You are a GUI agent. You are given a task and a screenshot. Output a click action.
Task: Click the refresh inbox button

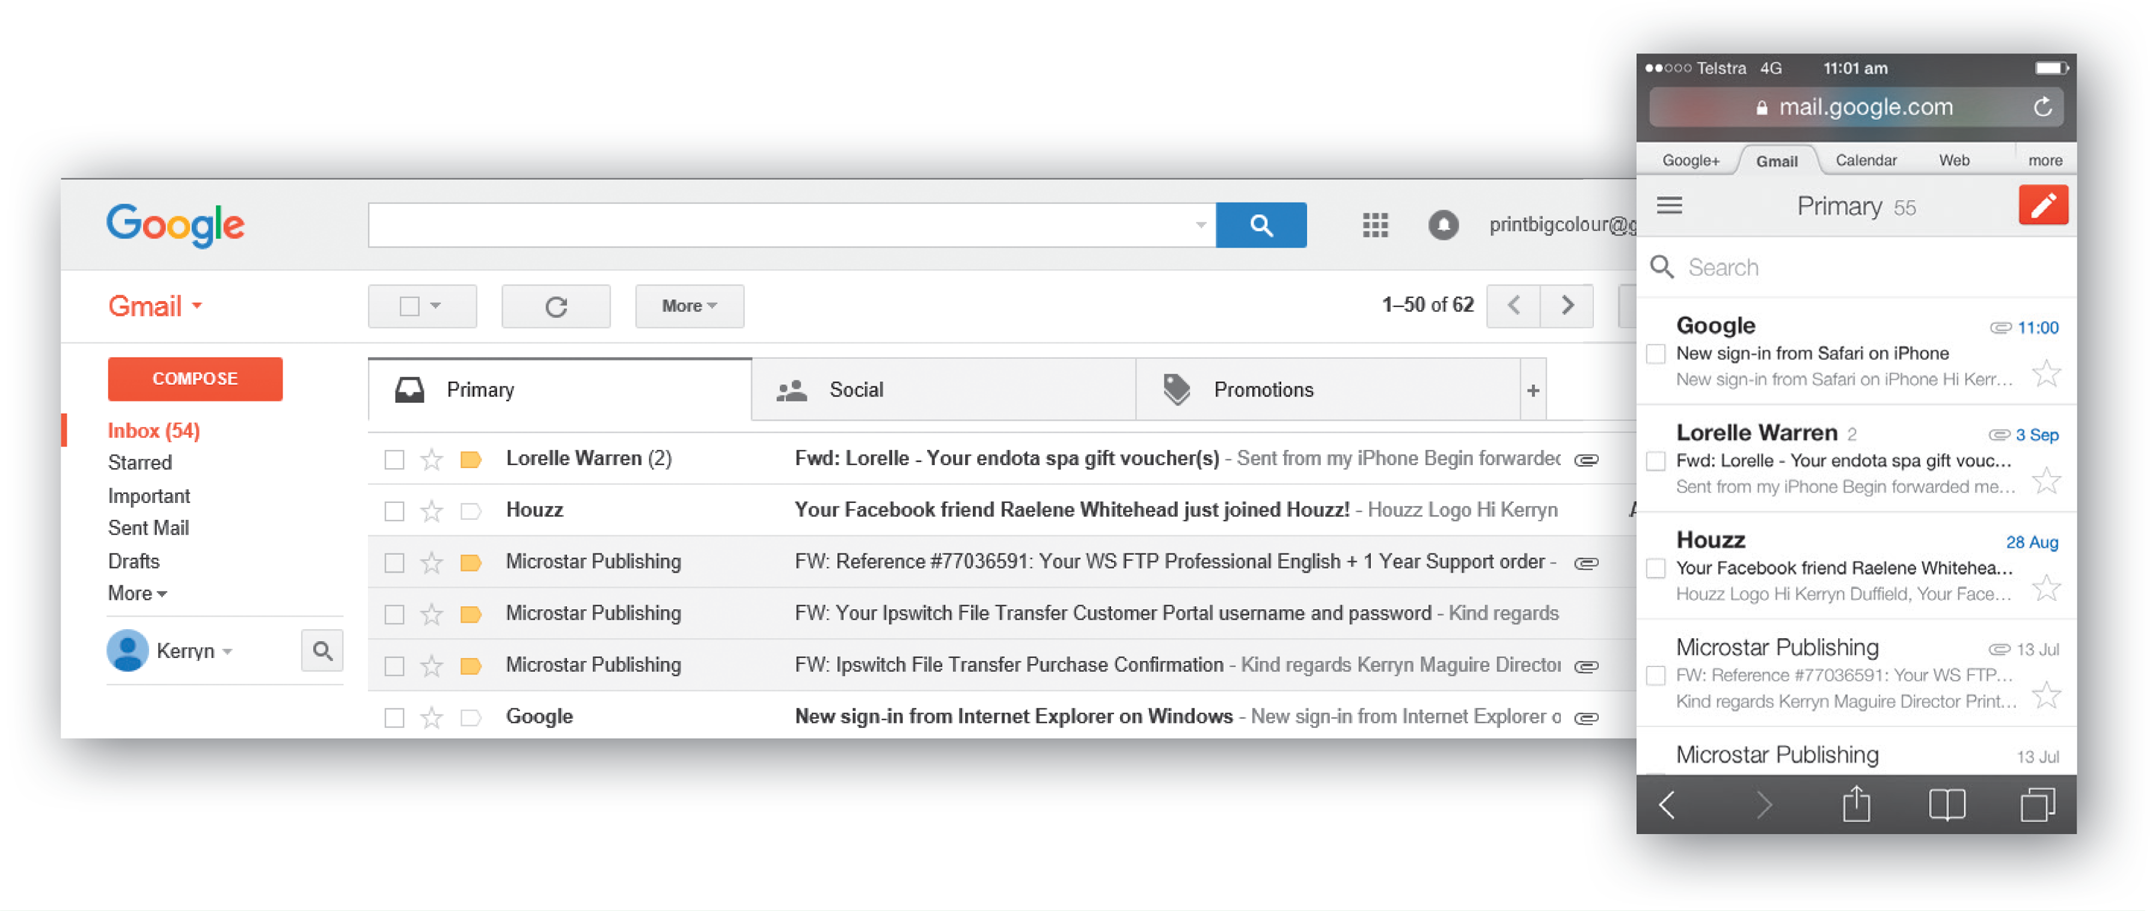click(x=556, y=306)
